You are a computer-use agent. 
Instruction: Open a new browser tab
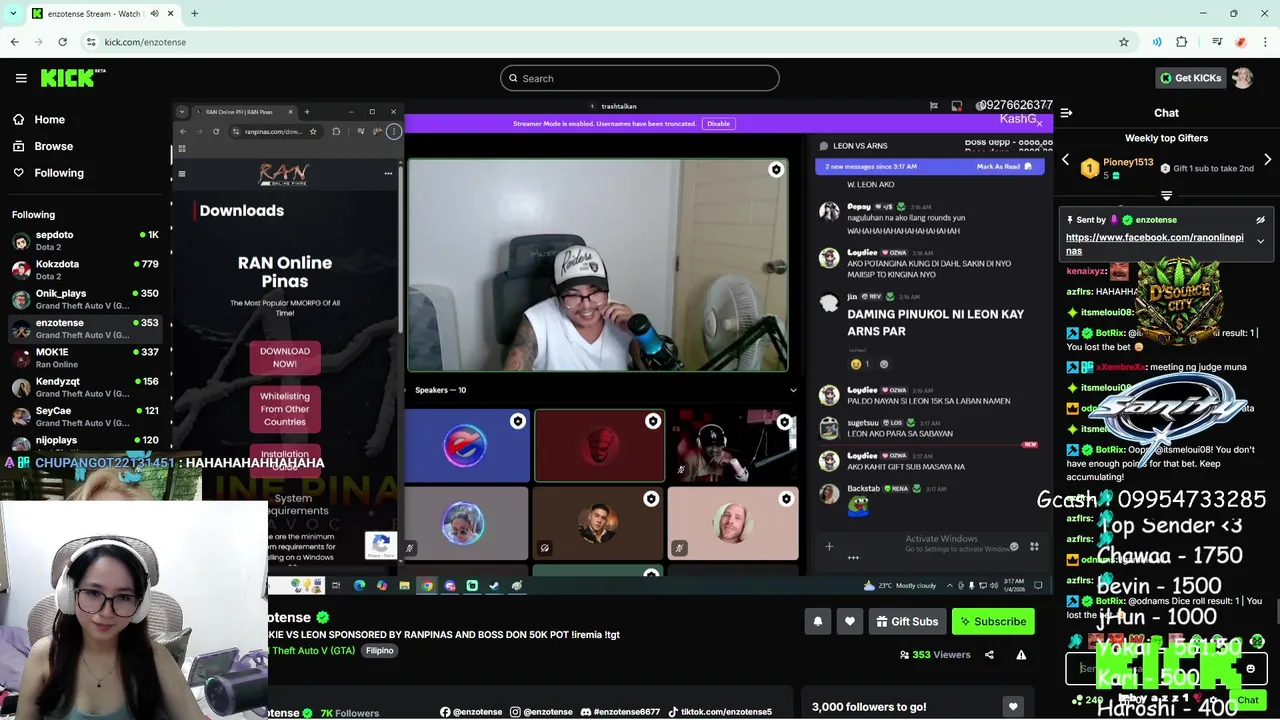click(x=194, y=14)
